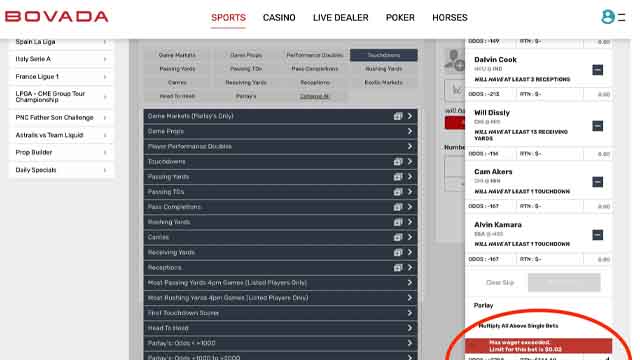Image resolution: width=640 pixels, height=360 pixels.
Task: Click wager amount field under Dalvin Cook
Action: tap(598, 94)
